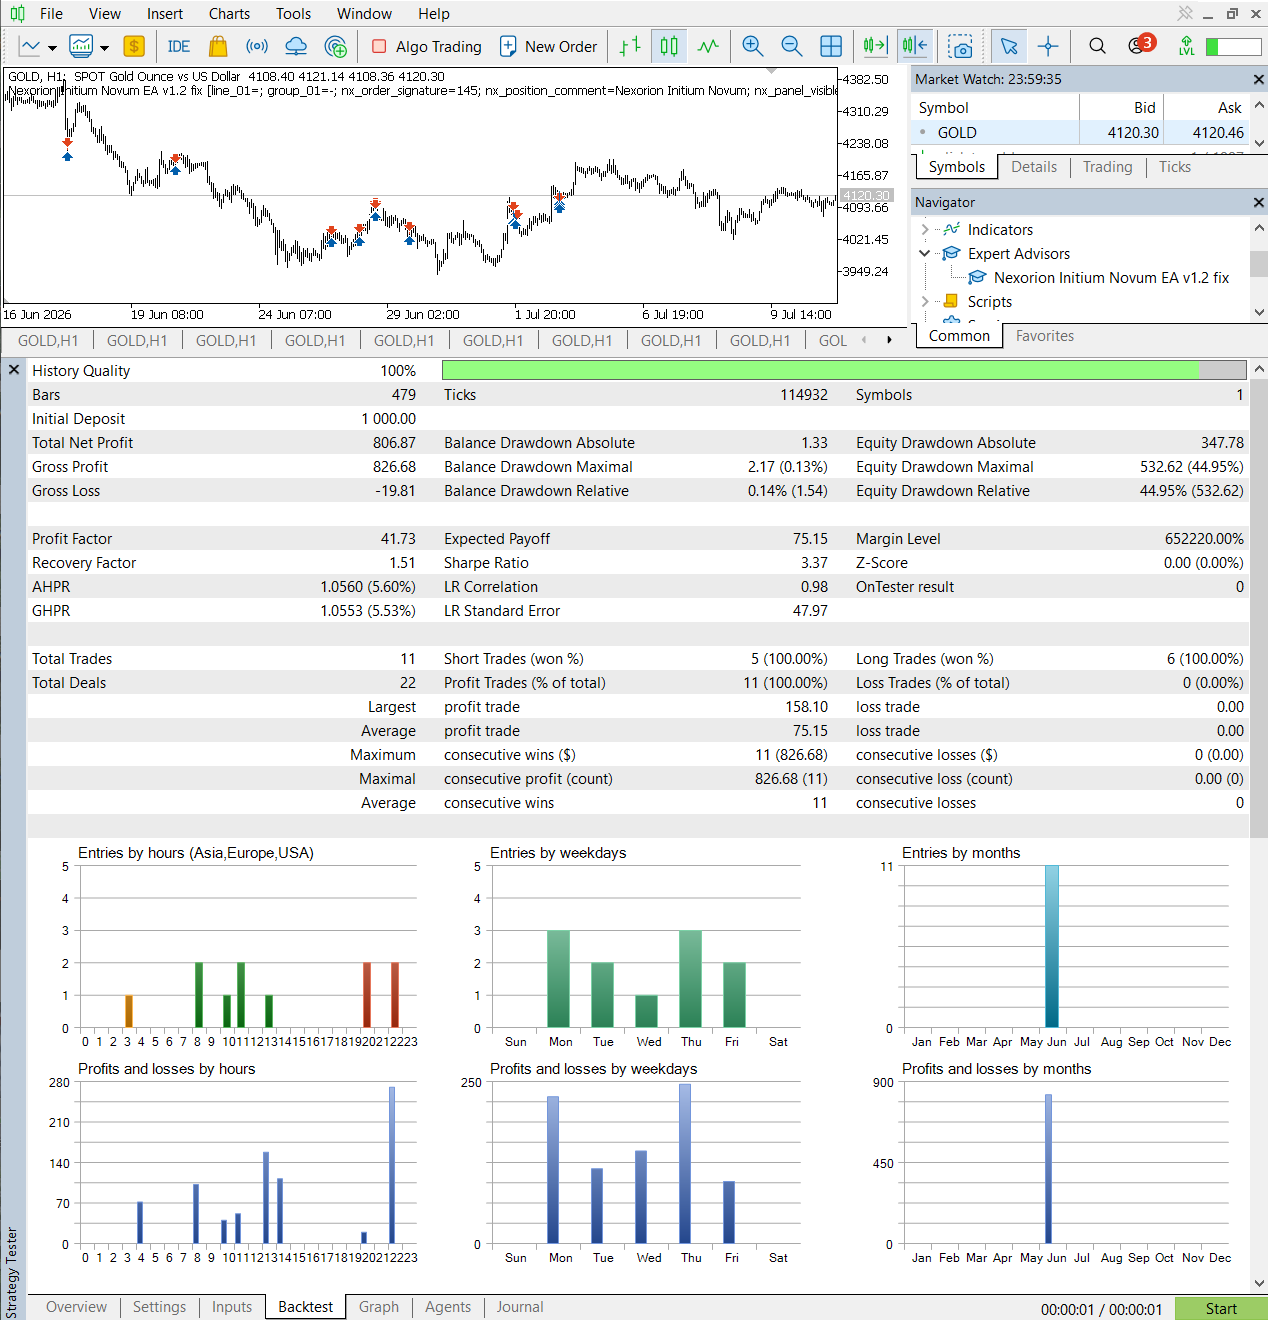This screenshot has height=1320, width=1268.
Task: Open the Signals broadcast icon
Action: coord(257,46)
